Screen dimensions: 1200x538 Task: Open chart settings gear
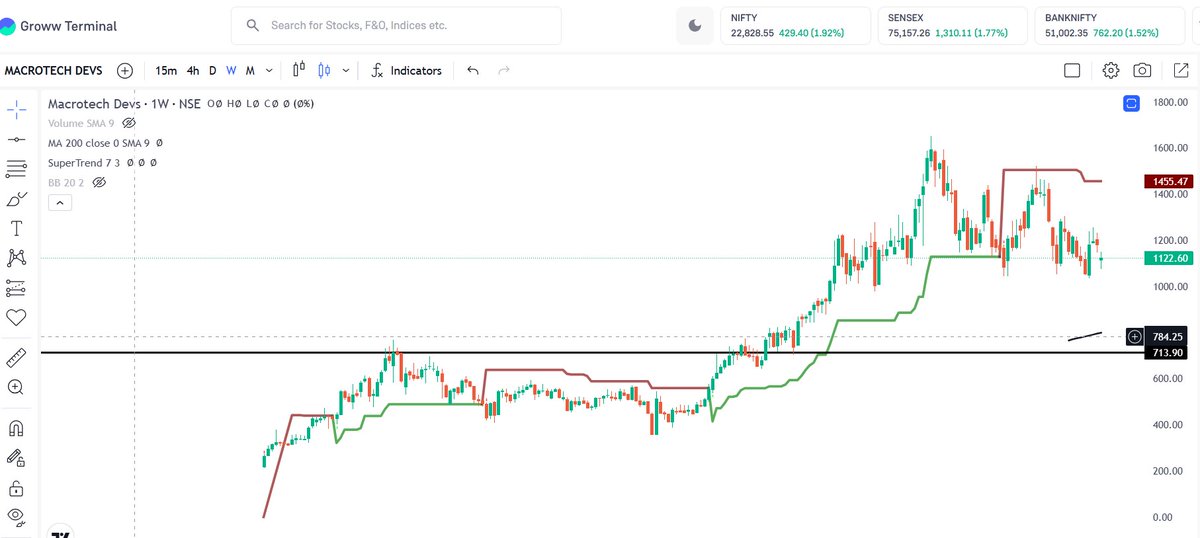(1110, 70)
